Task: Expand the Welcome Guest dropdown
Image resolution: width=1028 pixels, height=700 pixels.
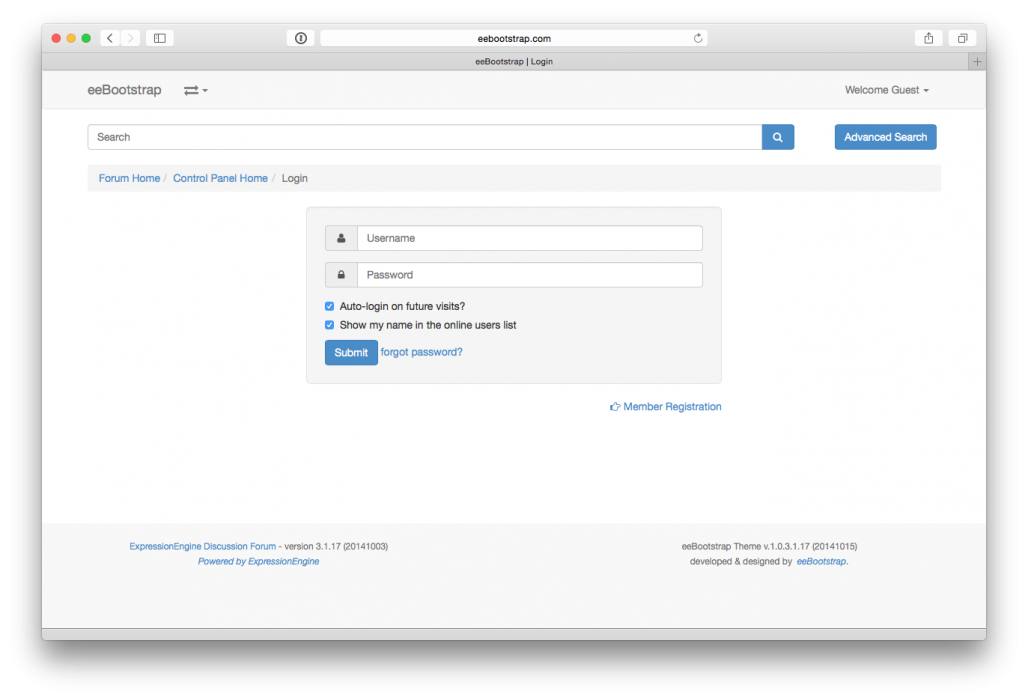Action: [886, 90]
